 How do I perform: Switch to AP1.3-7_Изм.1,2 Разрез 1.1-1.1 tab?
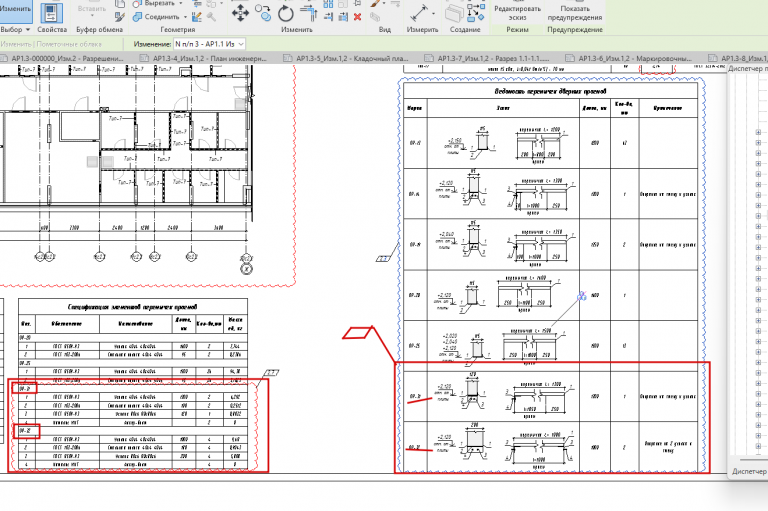489,58
